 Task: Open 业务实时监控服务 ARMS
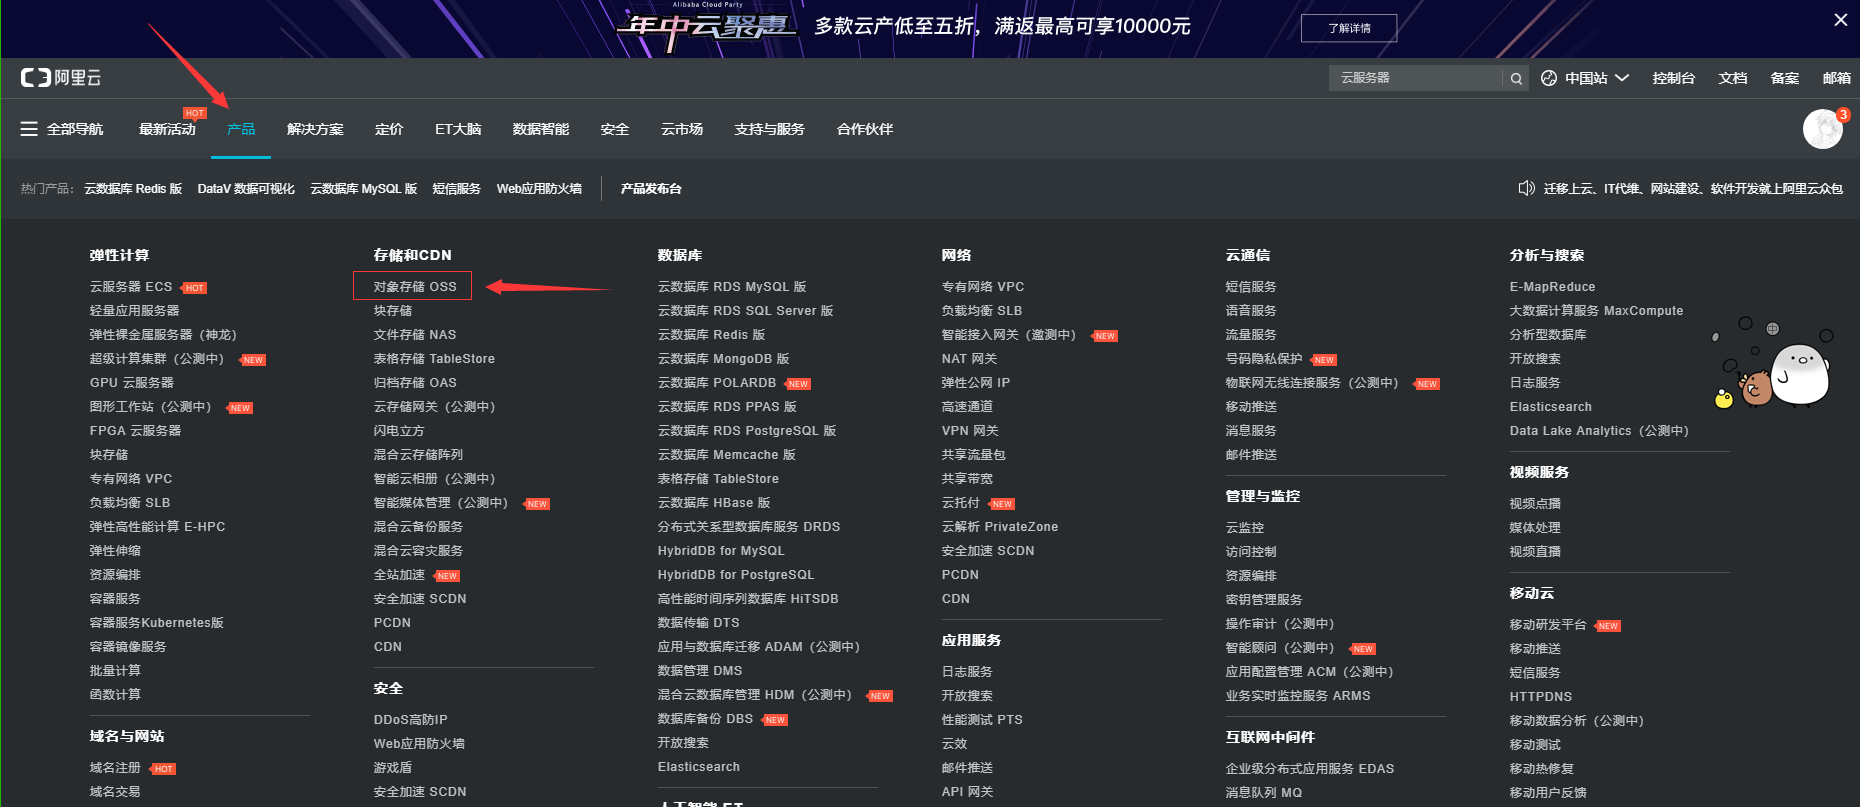(x=1298, y=696)
